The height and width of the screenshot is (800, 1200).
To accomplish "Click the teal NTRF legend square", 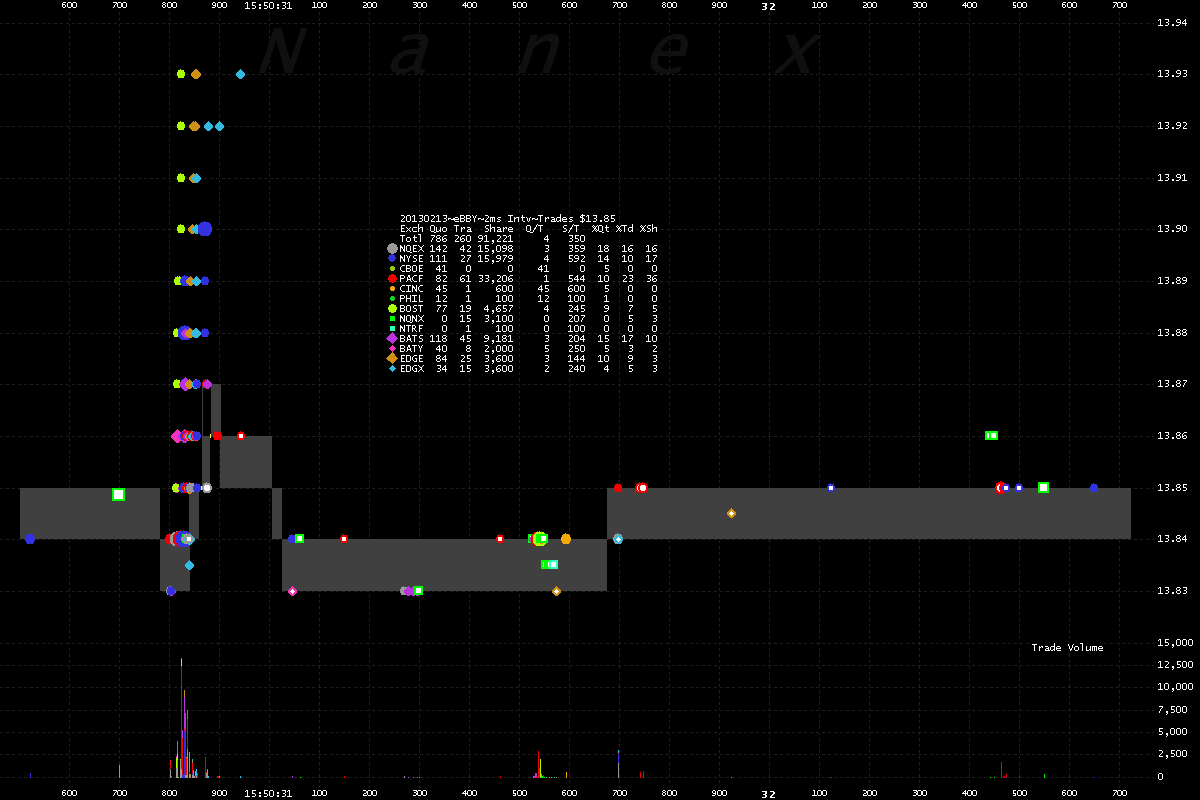I will (392, 328).
